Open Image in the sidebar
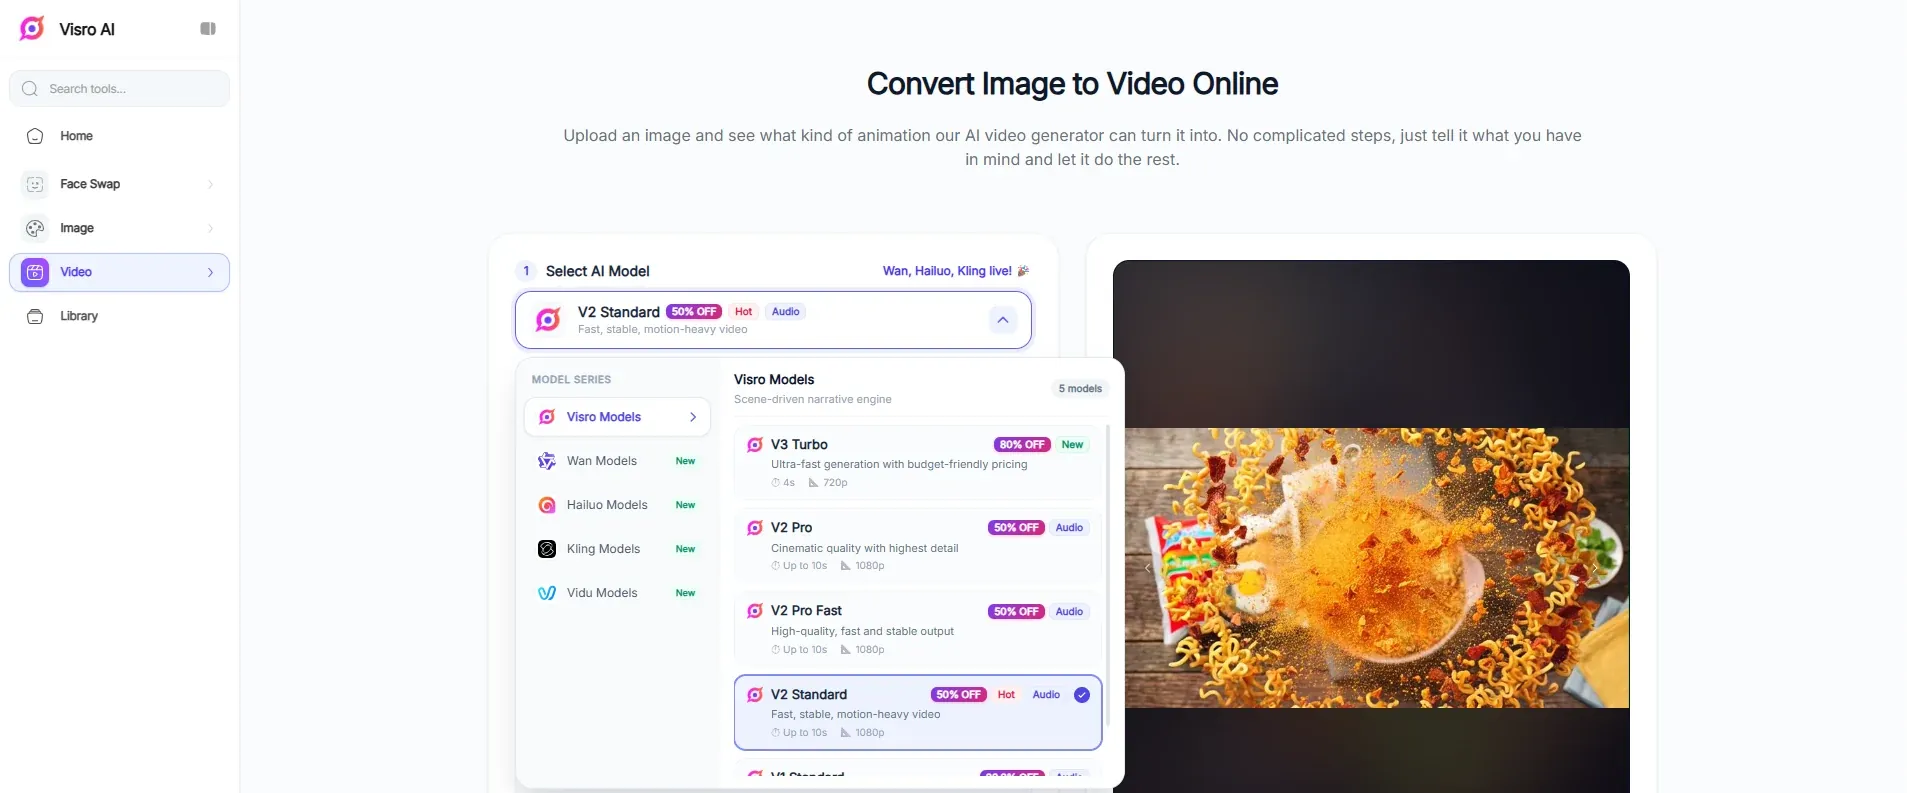 tap(119, 228)
